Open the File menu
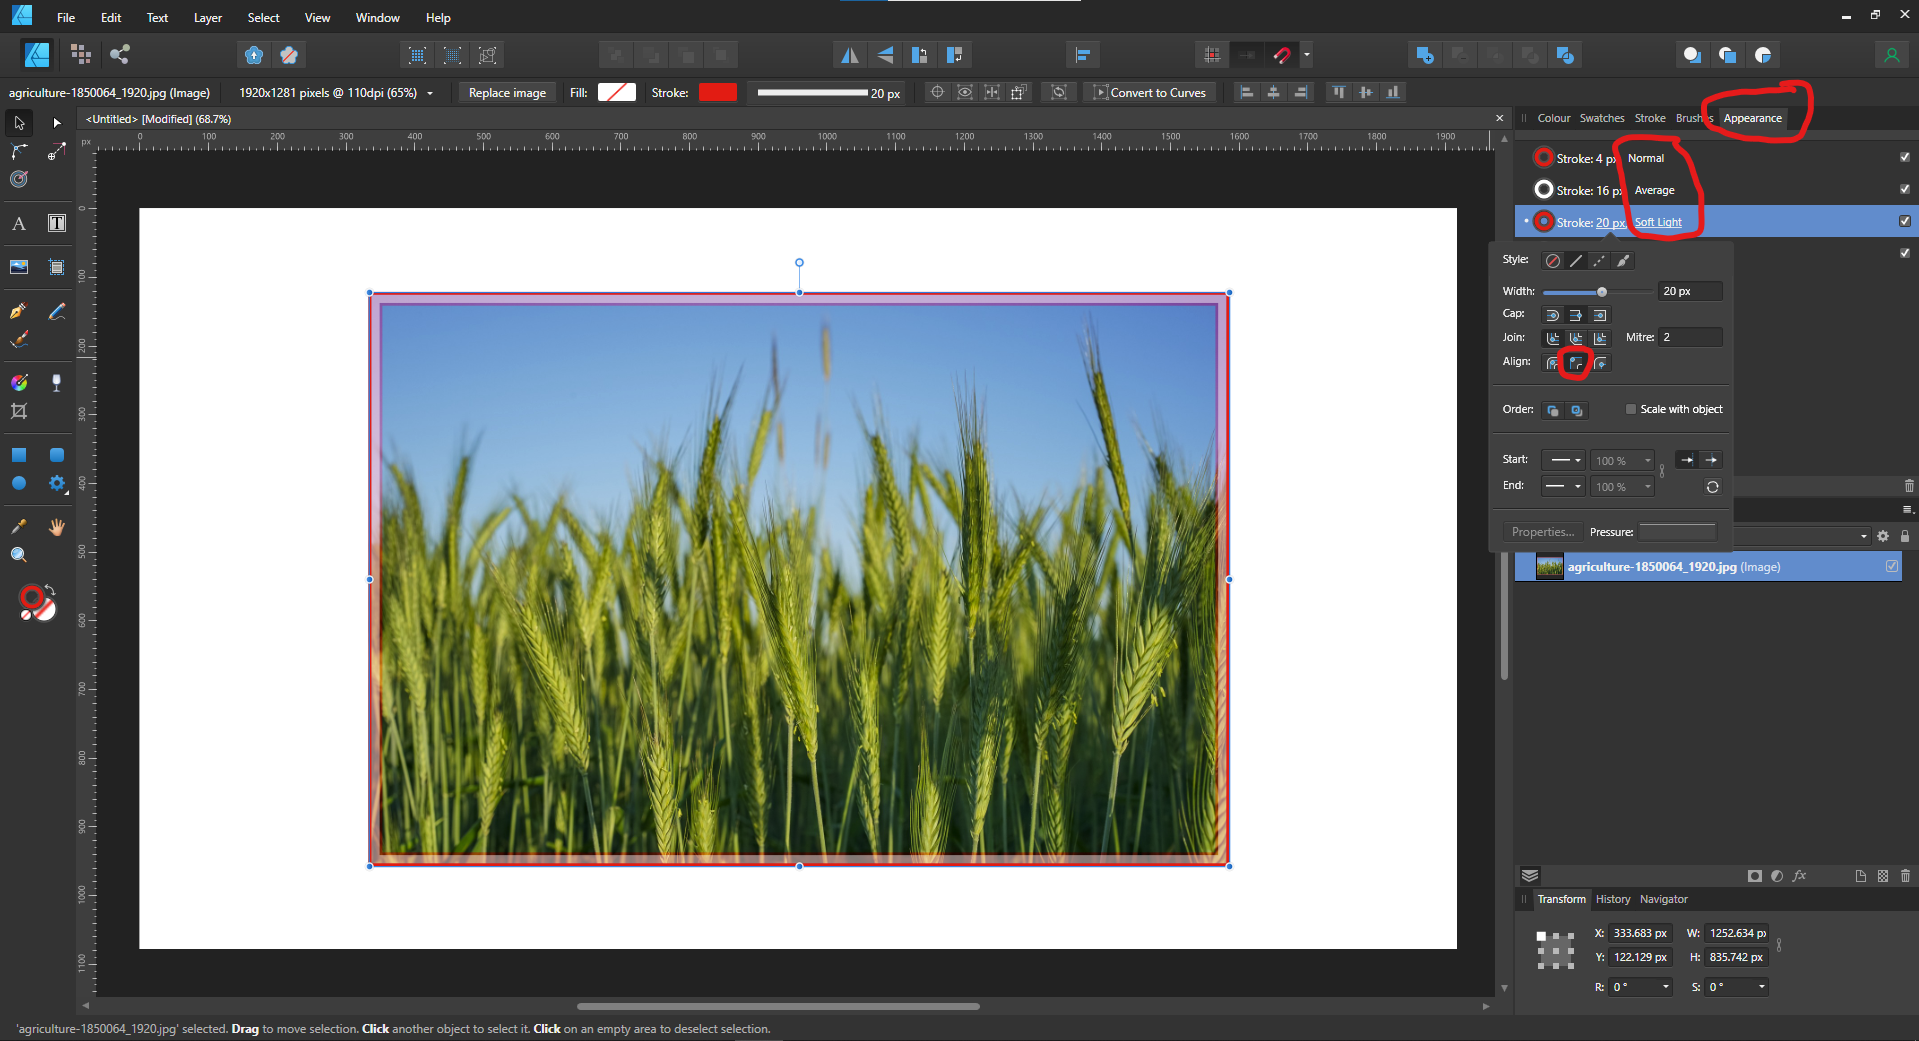The image size is (1919, 1041). pos(66,18)
